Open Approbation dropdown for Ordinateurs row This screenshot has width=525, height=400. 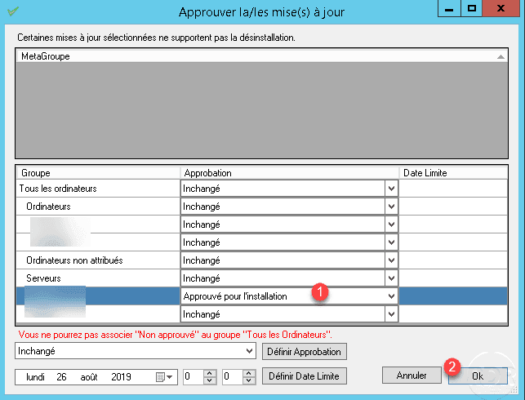tap(391, 207)
